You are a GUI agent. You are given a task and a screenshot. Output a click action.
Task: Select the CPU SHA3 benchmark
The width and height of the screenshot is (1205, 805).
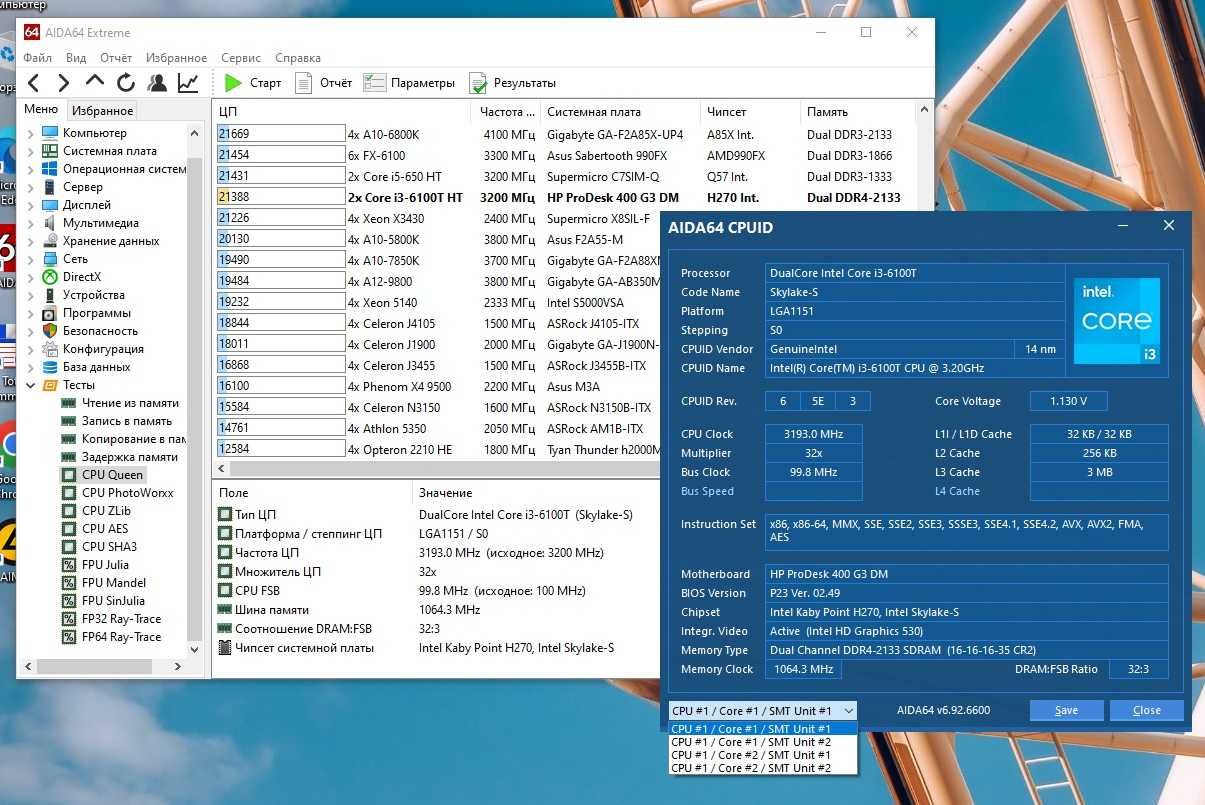click(x=99, y=547)
